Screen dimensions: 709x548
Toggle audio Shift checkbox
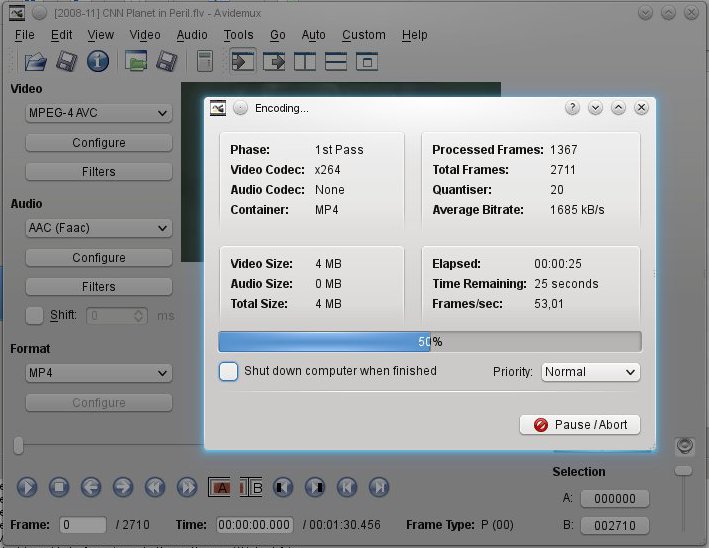pyautogui.click(x=34, y=315)
